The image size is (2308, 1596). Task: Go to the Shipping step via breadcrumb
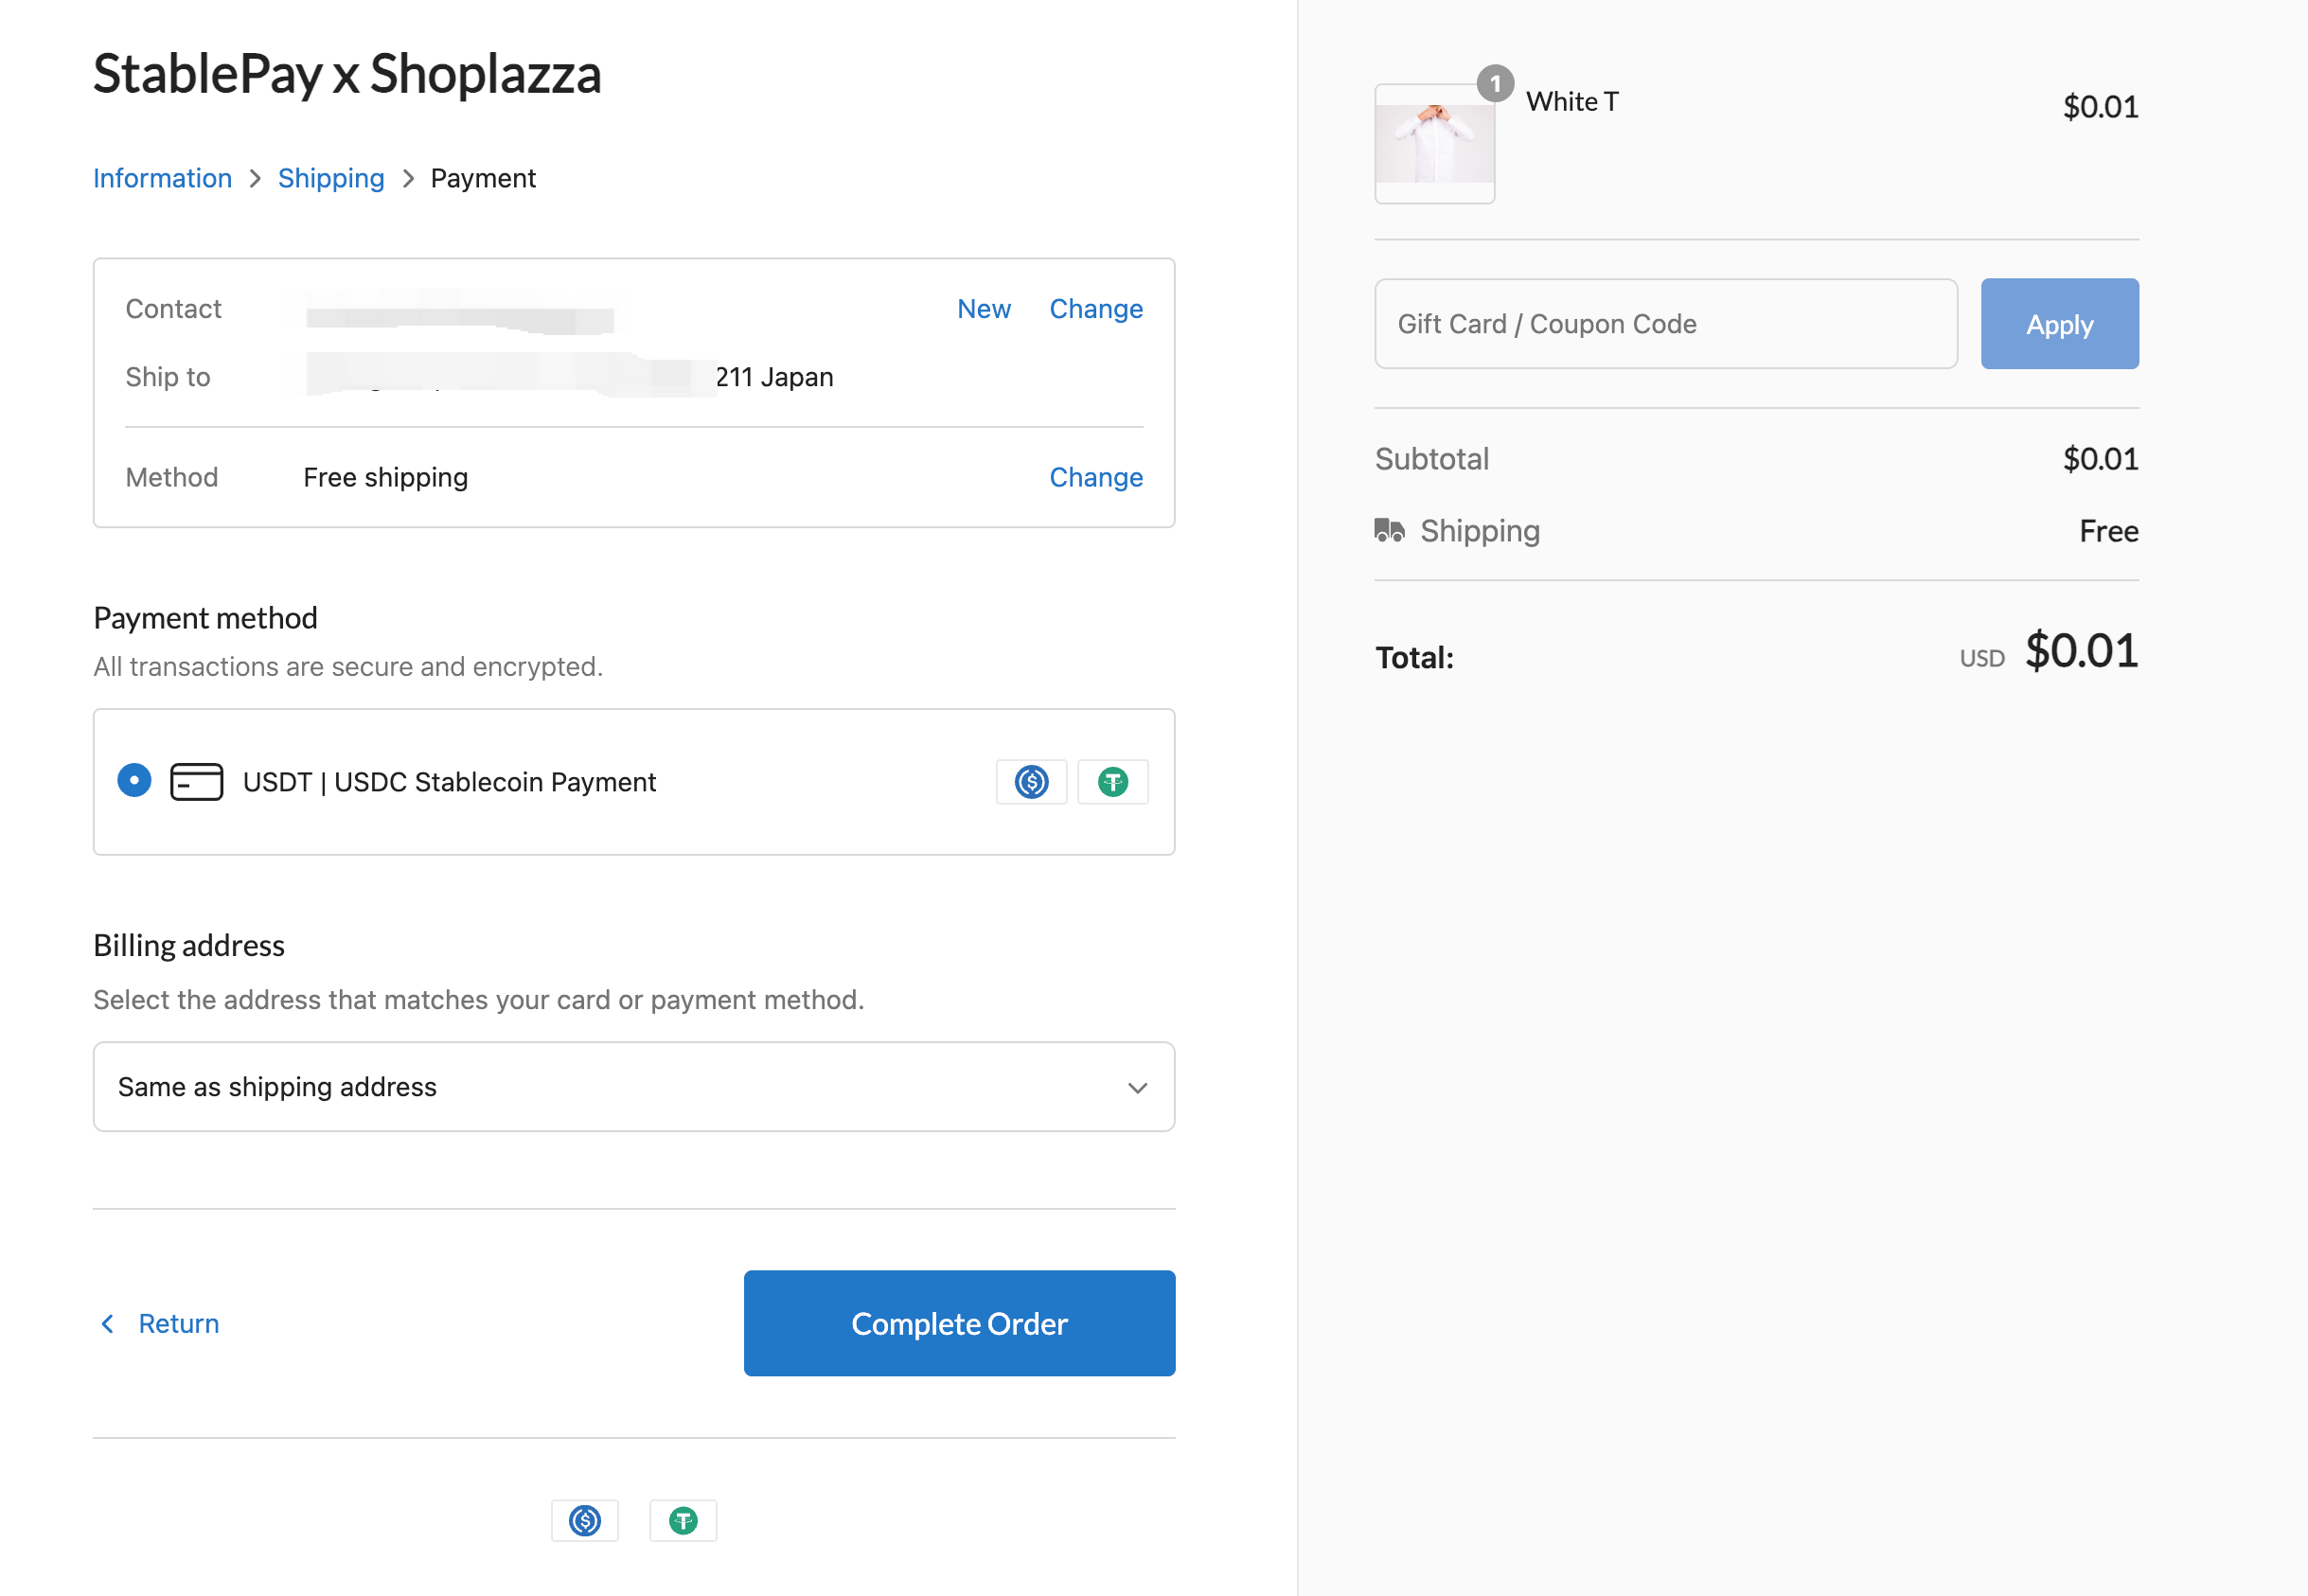coord(331,178)
